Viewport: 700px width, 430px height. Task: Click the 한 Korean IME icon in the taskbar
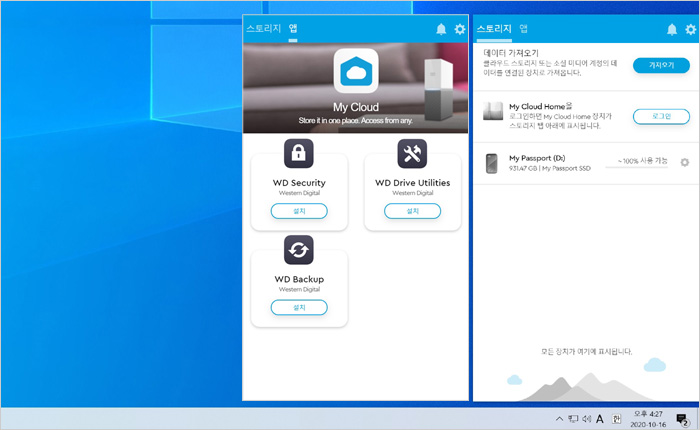[x=616, y=419]
